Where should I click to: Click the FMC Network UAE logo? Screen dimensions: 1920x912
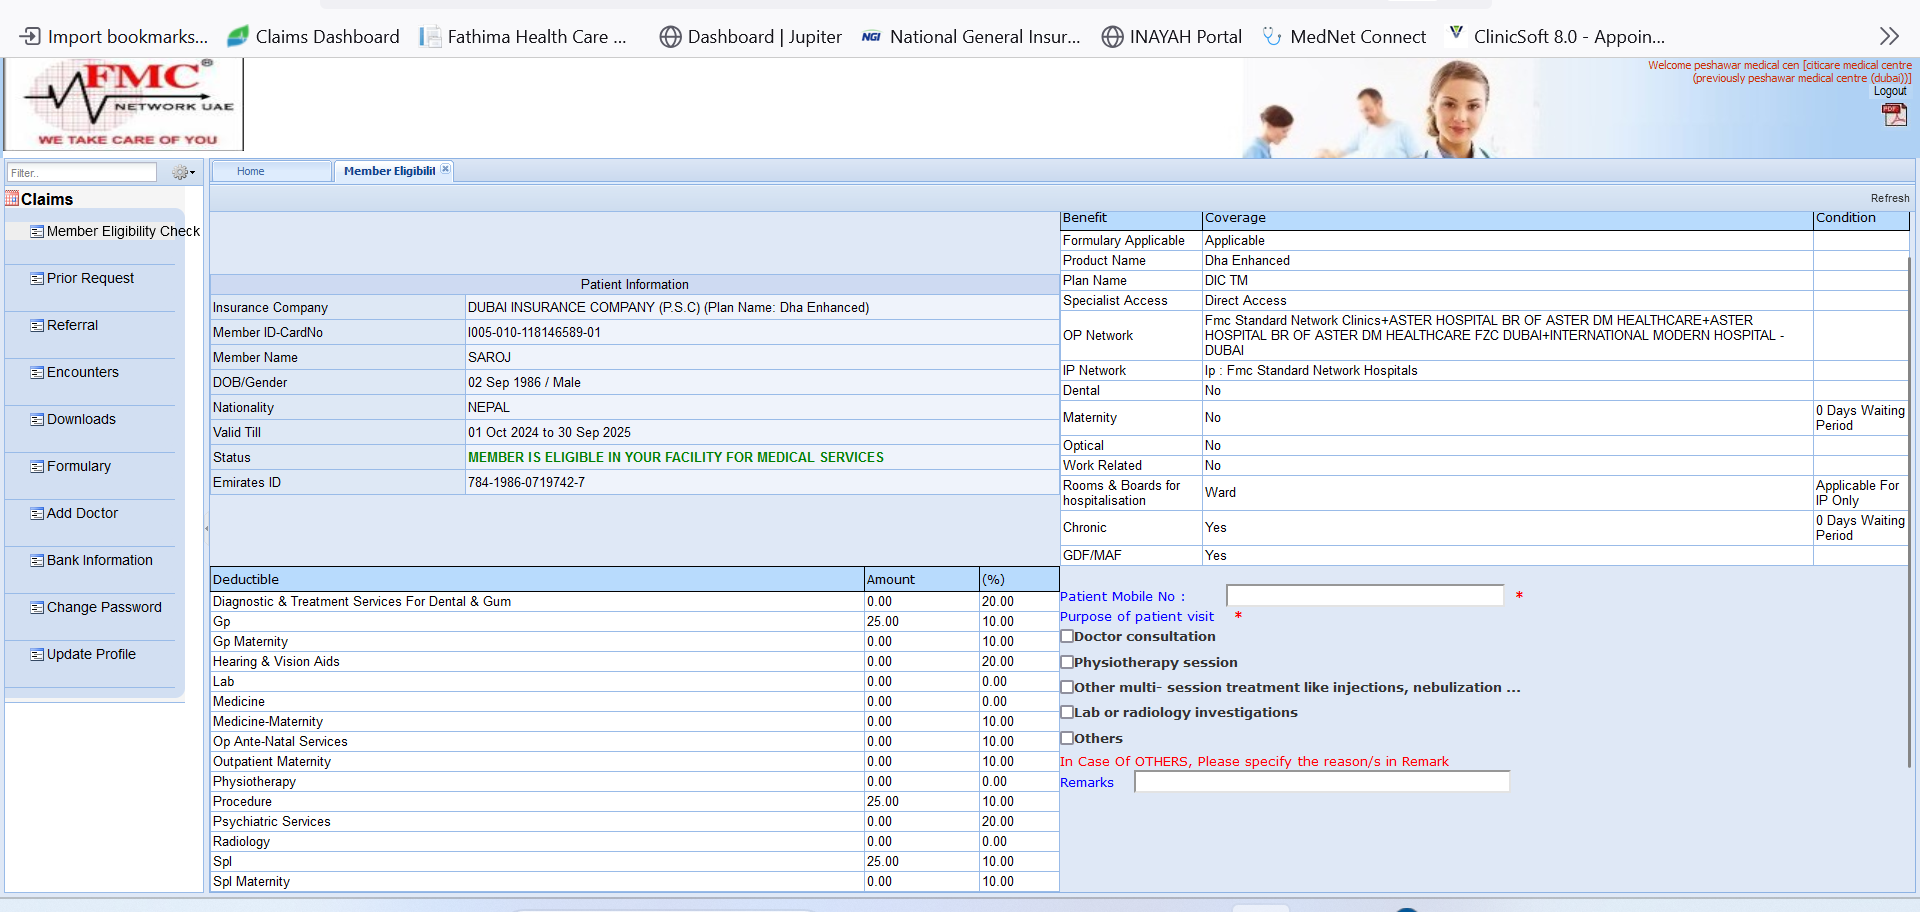pos(124,104)
